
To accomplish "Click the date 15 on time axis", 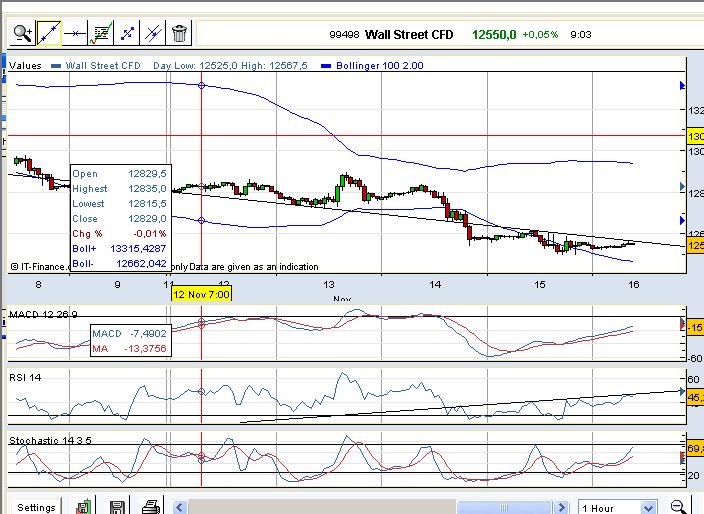I will point(540,284).
